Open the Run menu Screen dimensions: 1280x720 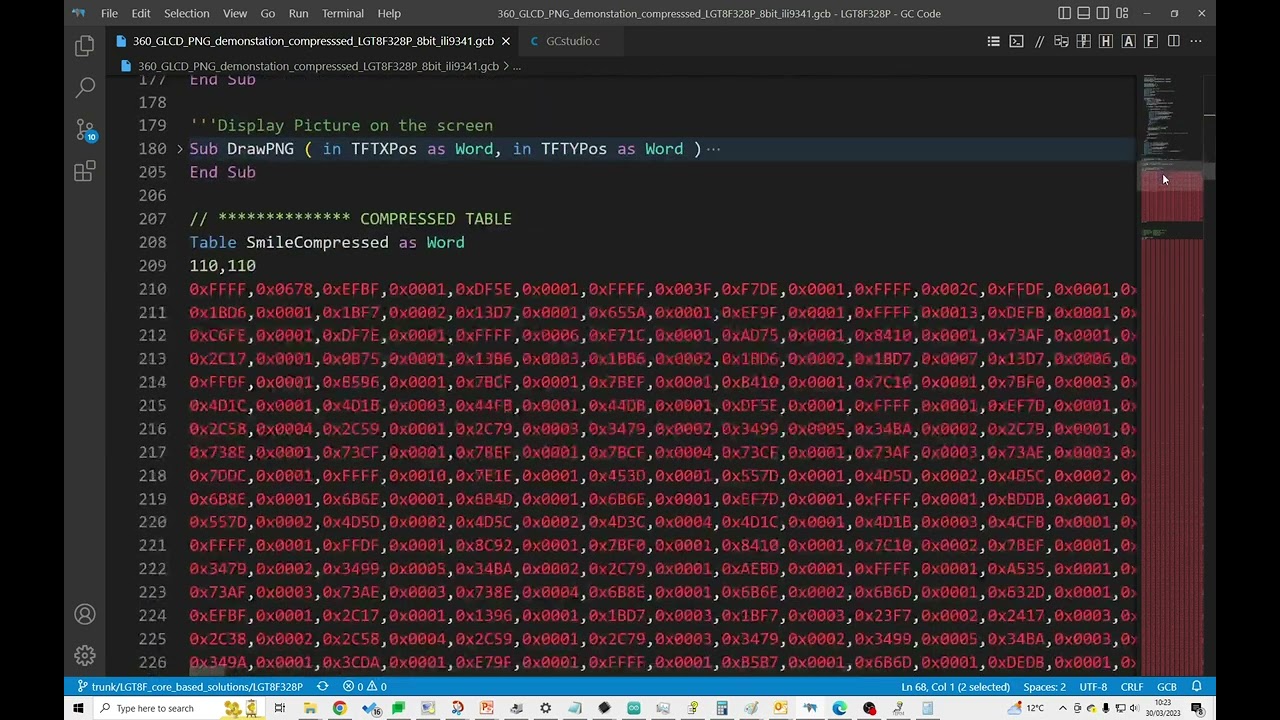pos(298,13)
